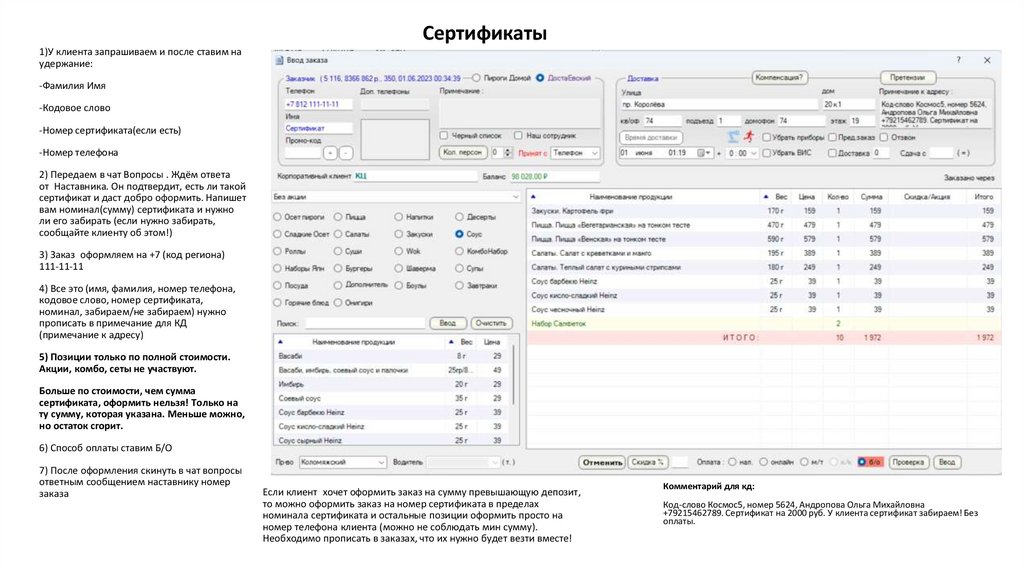Image resolution: width=1024 pixels, height=574 pixels.
Task: Click the Итого column header
Action: pyautogui.click(x=984, y=196)
